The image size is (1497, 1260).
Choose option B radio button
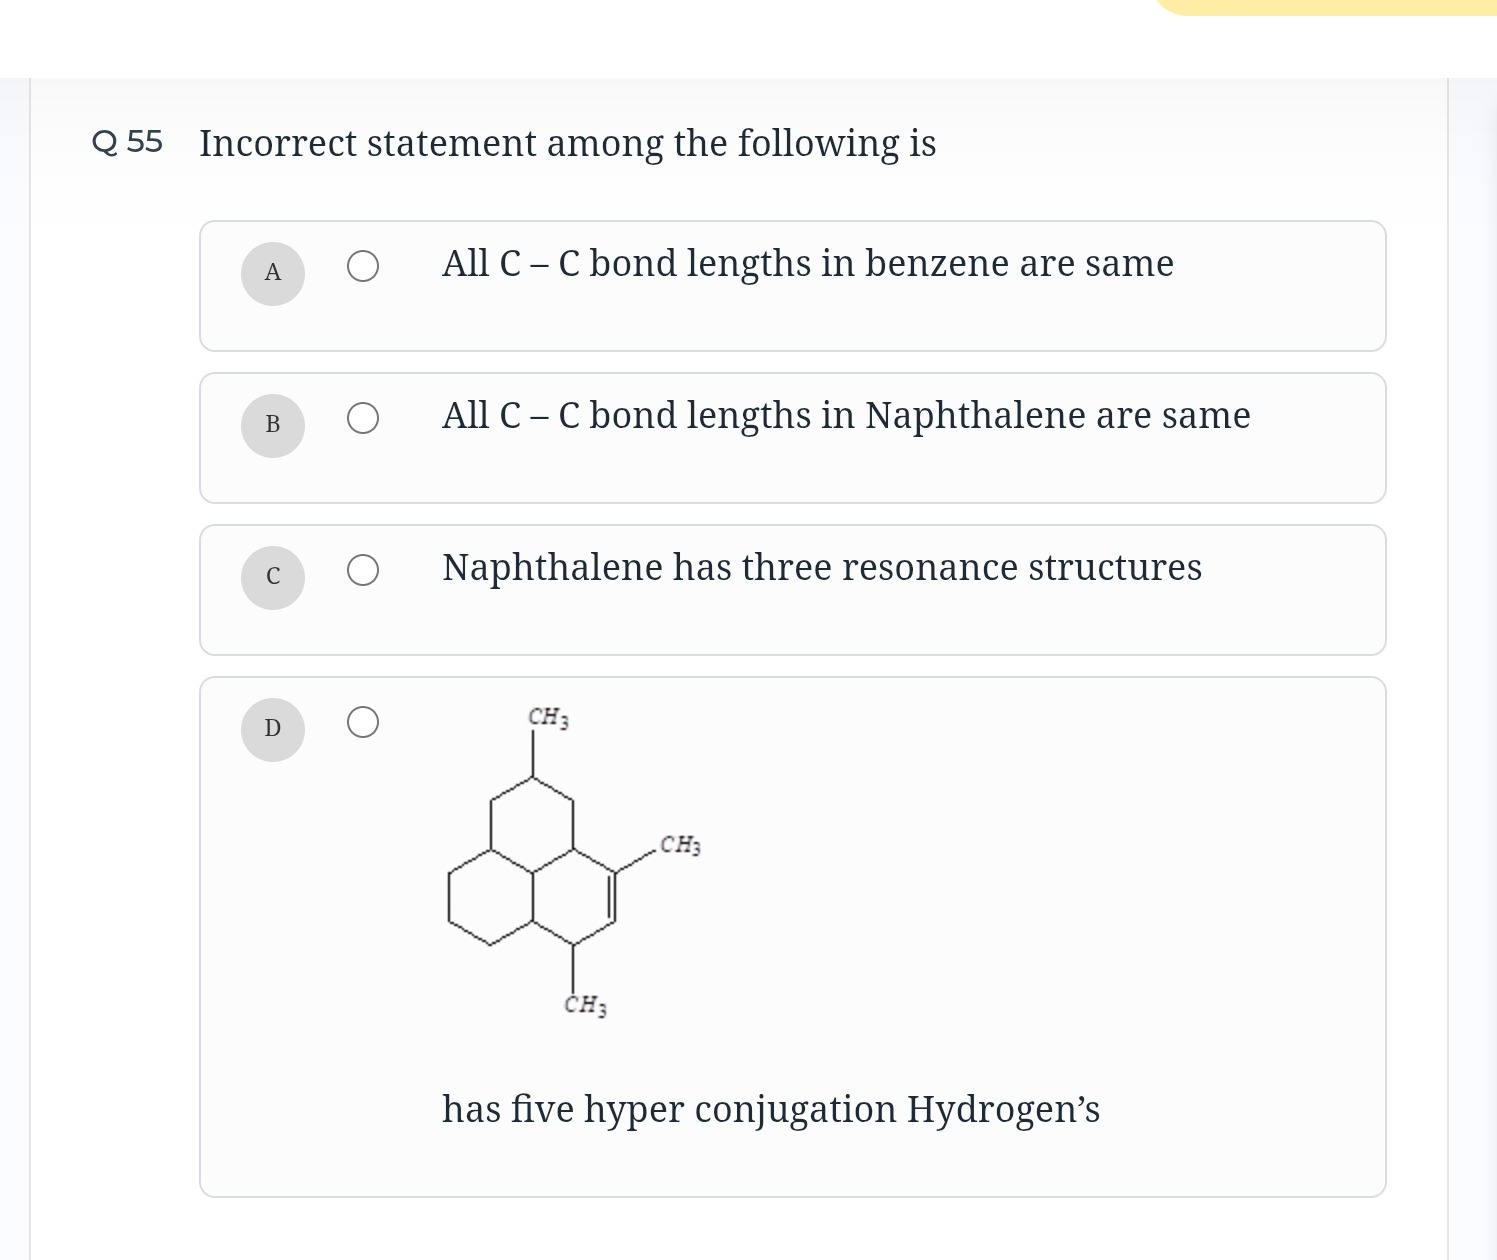pyautogui.click(x=363, y=418)
